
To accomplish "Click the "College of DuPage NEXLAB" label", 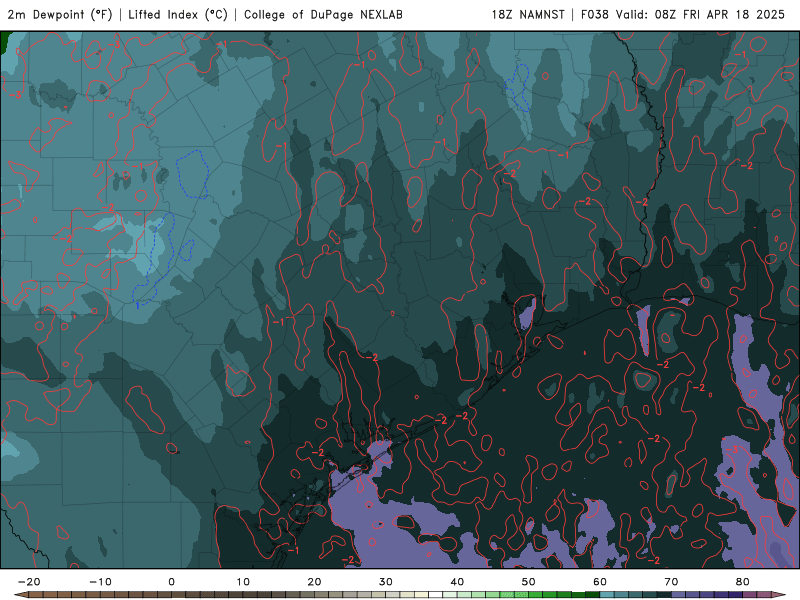I will [323, 15].
